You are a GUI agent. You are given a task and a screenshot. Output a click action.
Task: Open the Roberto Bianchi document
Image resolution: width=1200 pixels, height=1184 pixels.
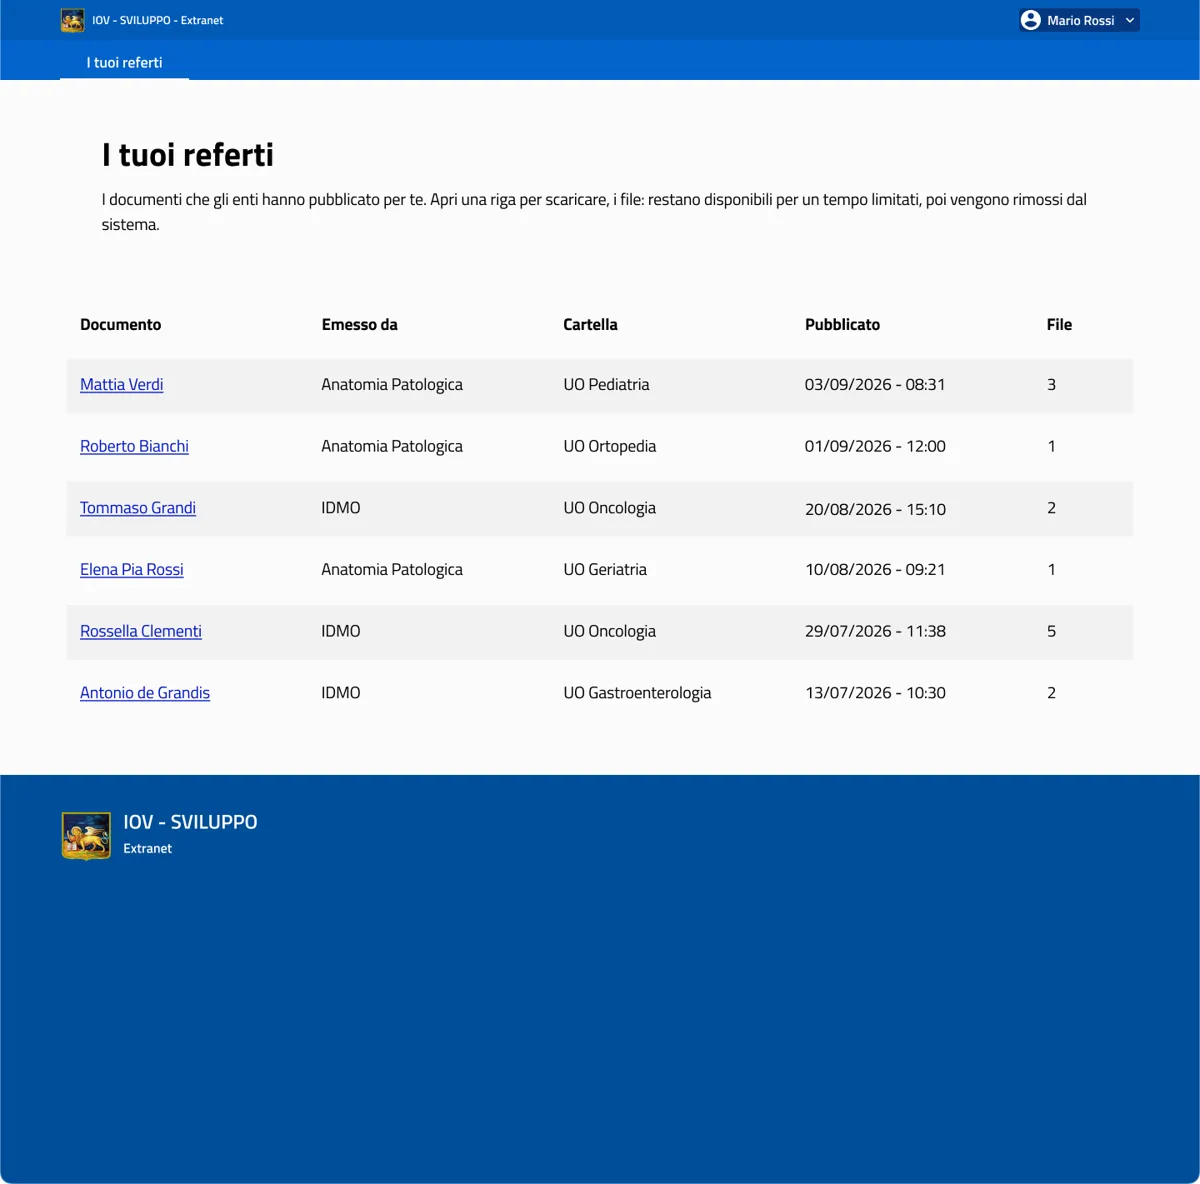click(x=134, y=446)
